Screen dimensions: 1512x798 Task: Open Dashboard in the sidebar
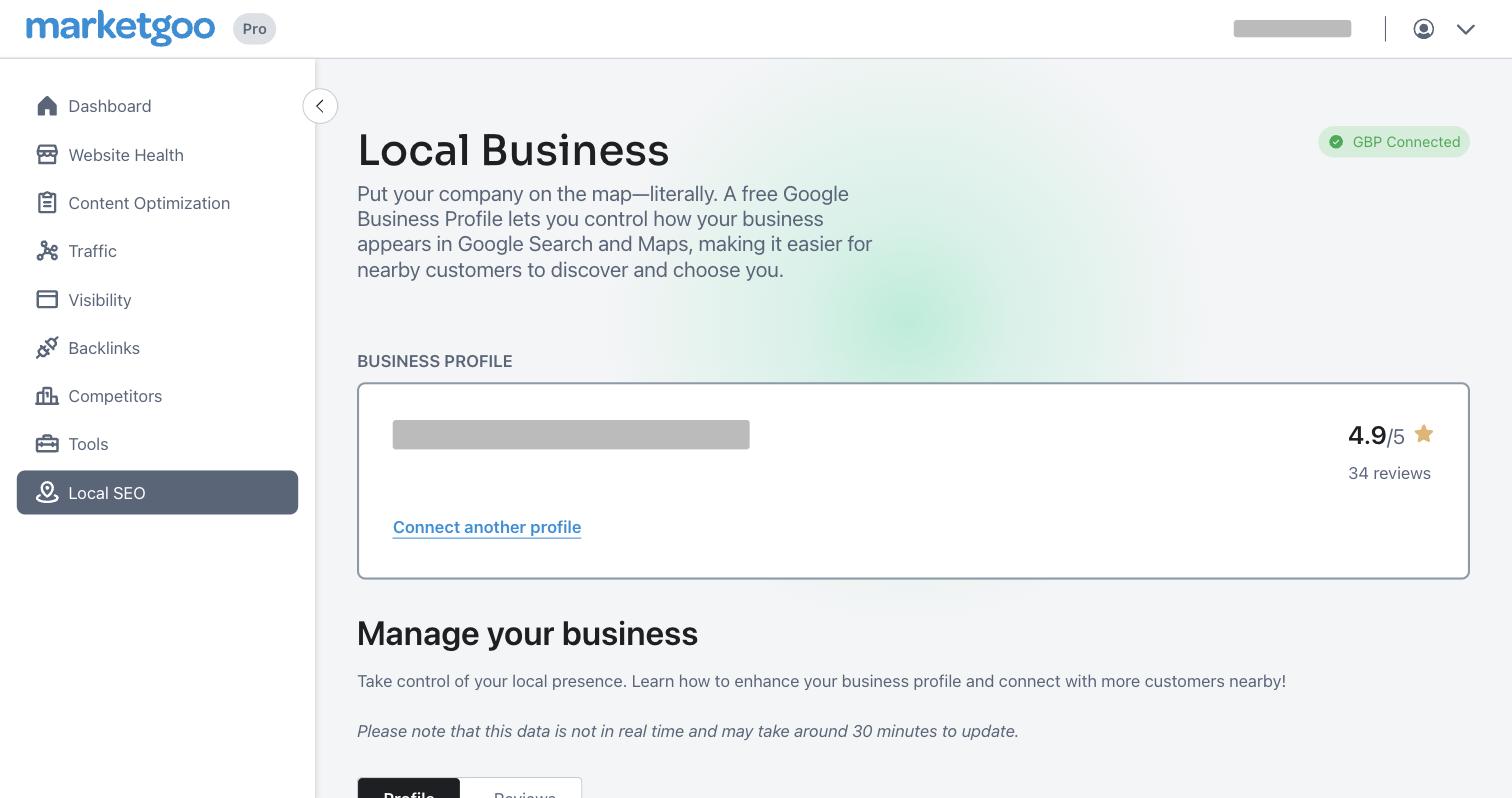[x=157, y=106]
